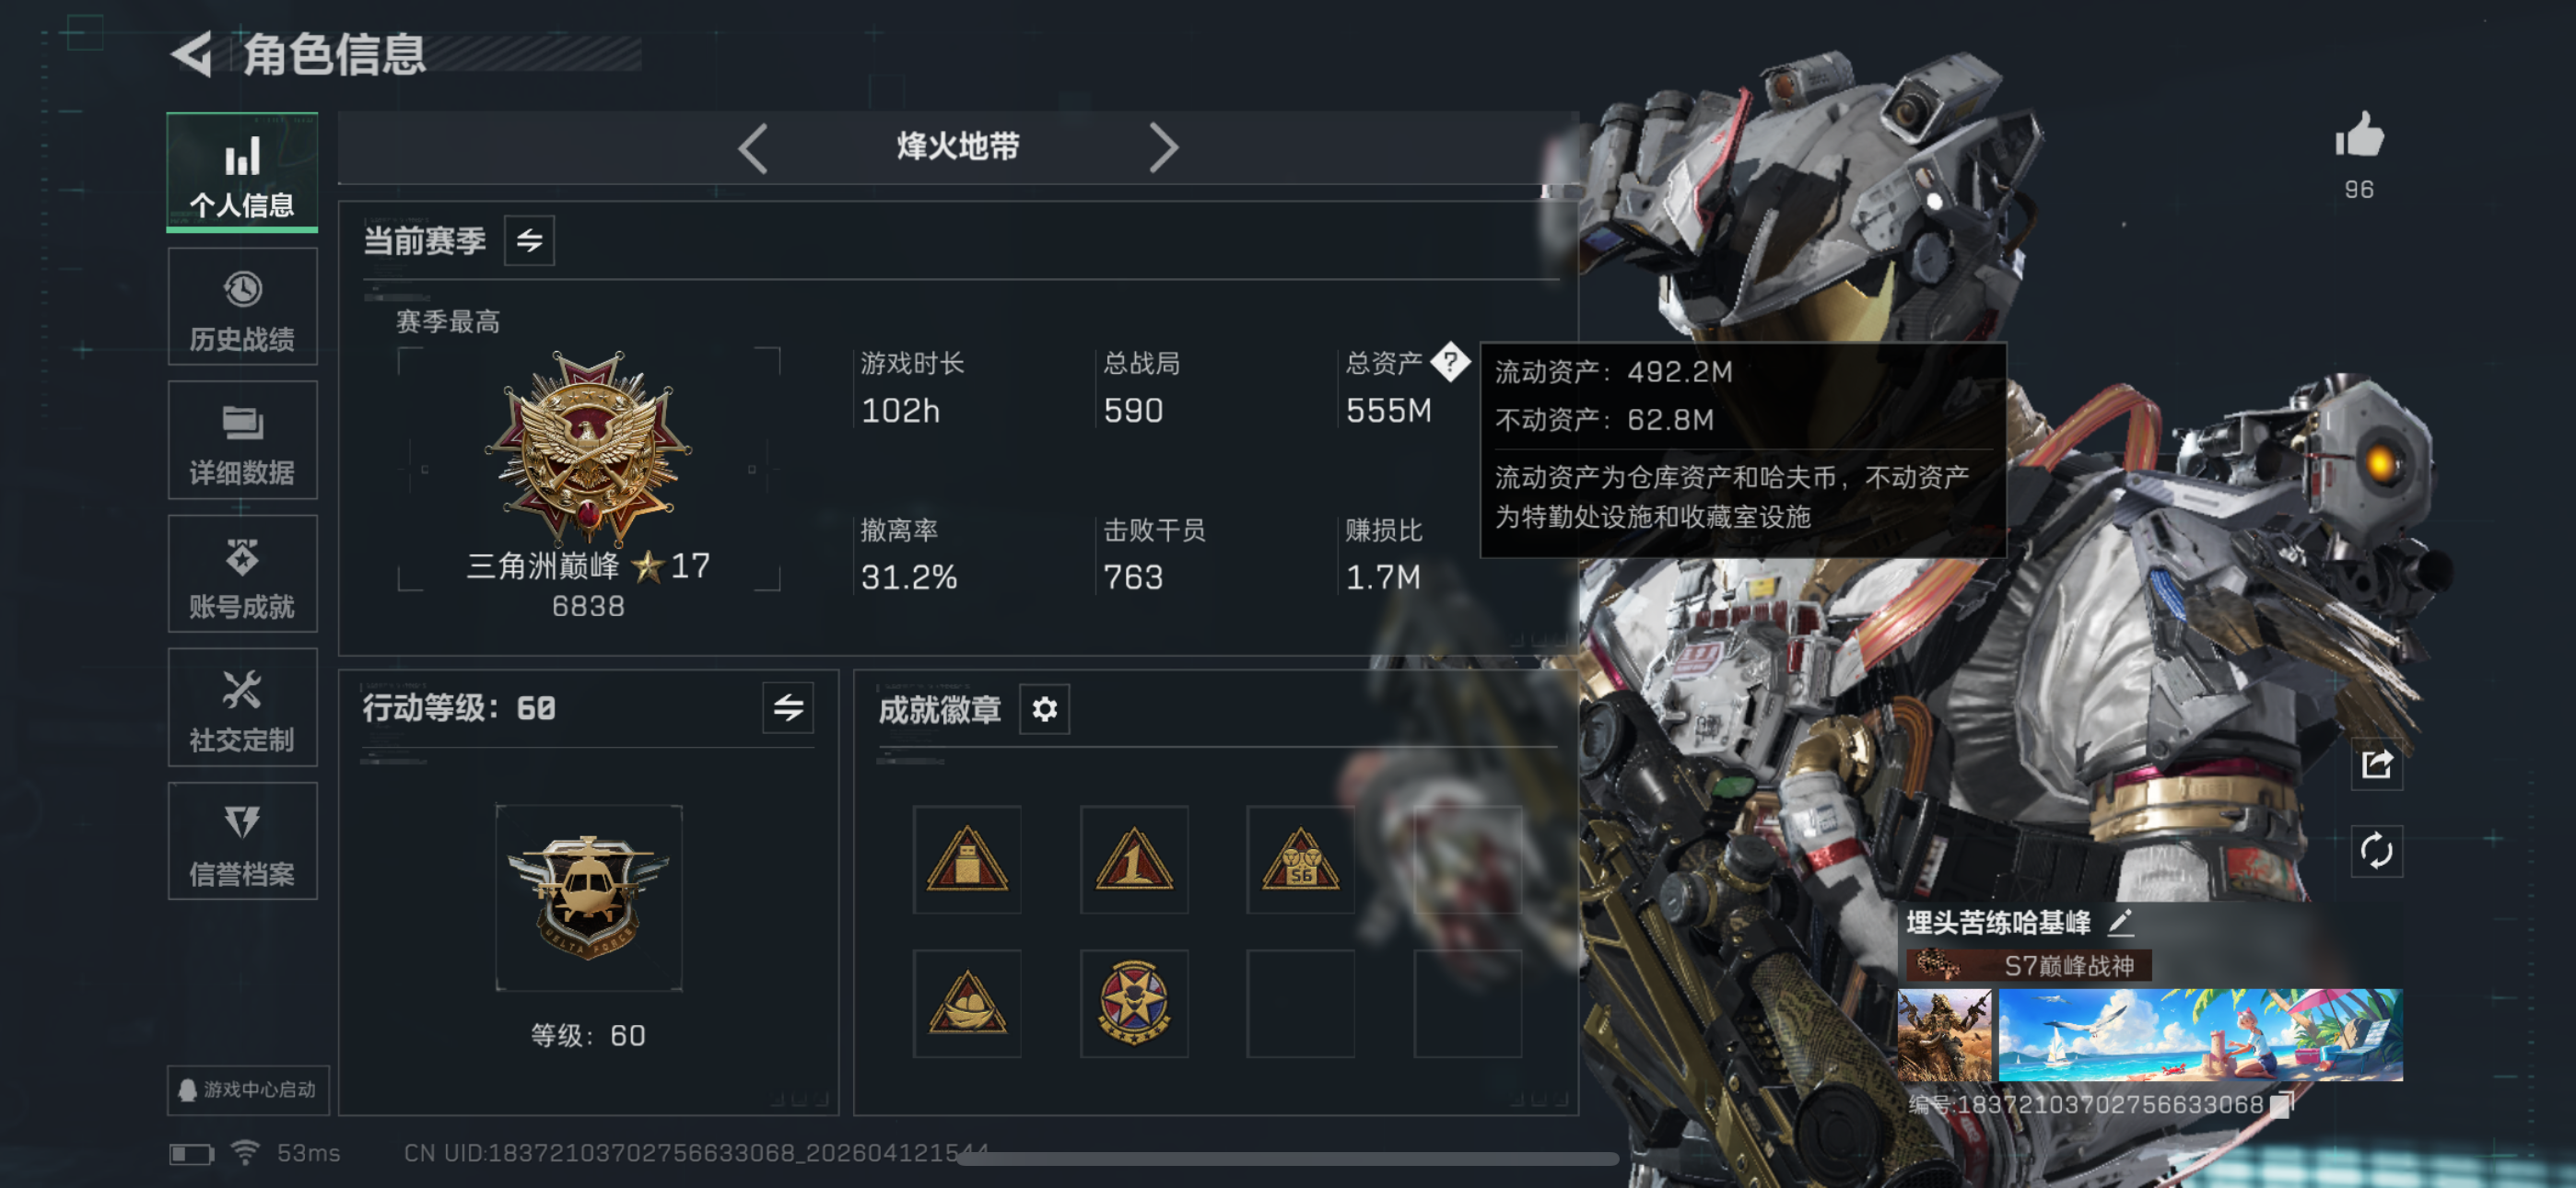Edit nickname with the pencil icon
The width and height of the screenshot is (2576, 1188).
point(2120,922)
